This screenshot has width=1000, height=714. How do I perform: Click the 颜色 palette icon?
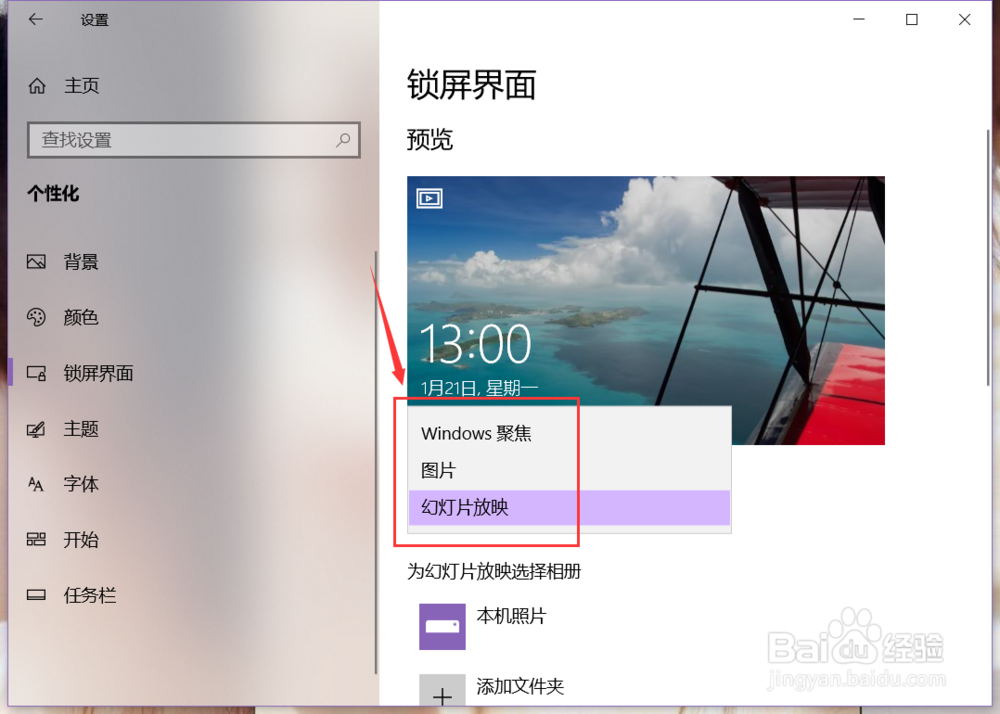pos(36,317)
